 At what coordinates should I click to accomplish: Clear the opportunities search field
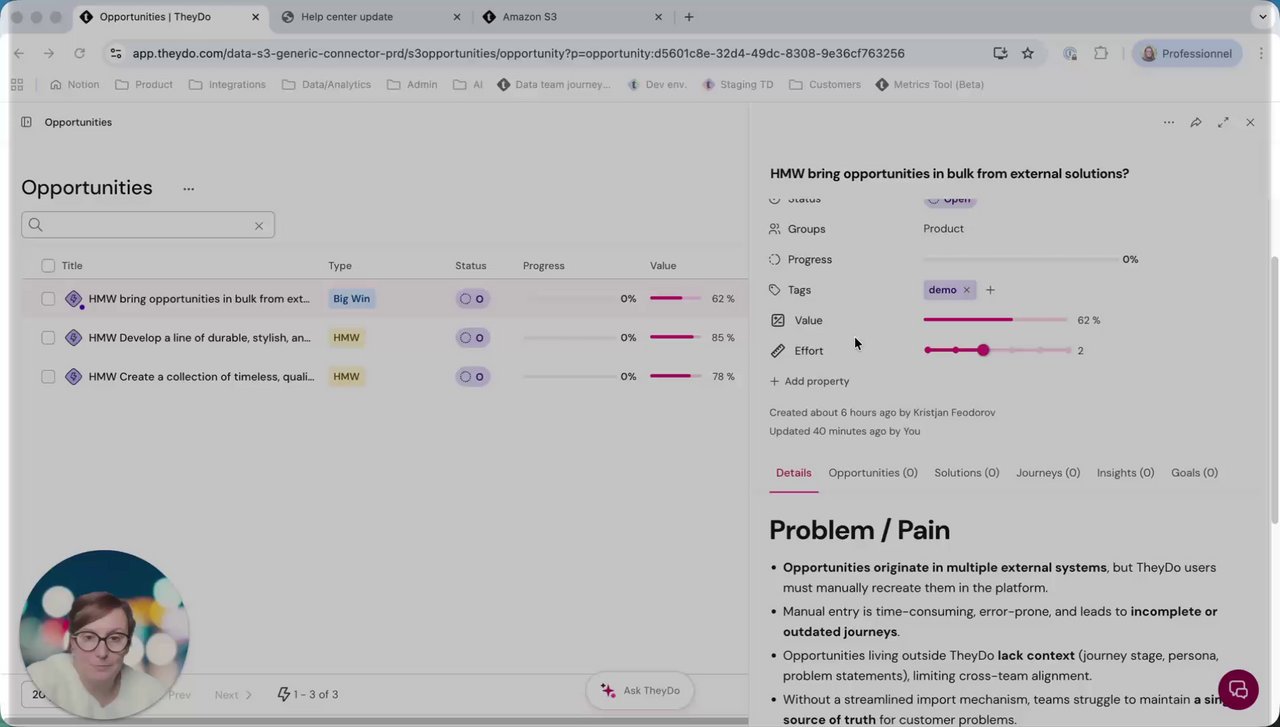tap(258, 225)
